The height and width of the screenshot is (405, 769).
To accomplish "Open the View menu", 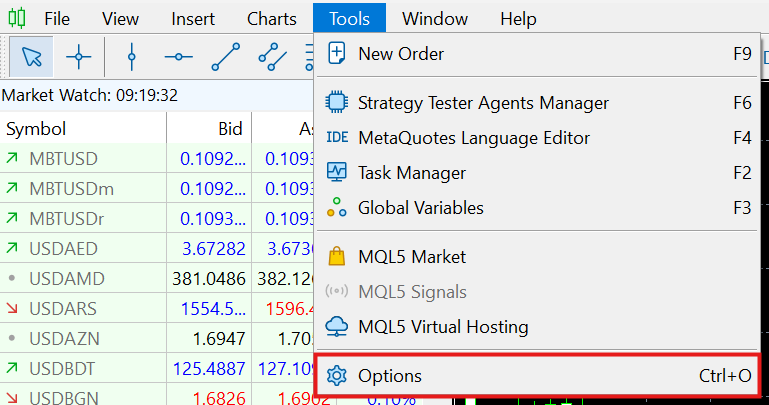I will point(120,19).
